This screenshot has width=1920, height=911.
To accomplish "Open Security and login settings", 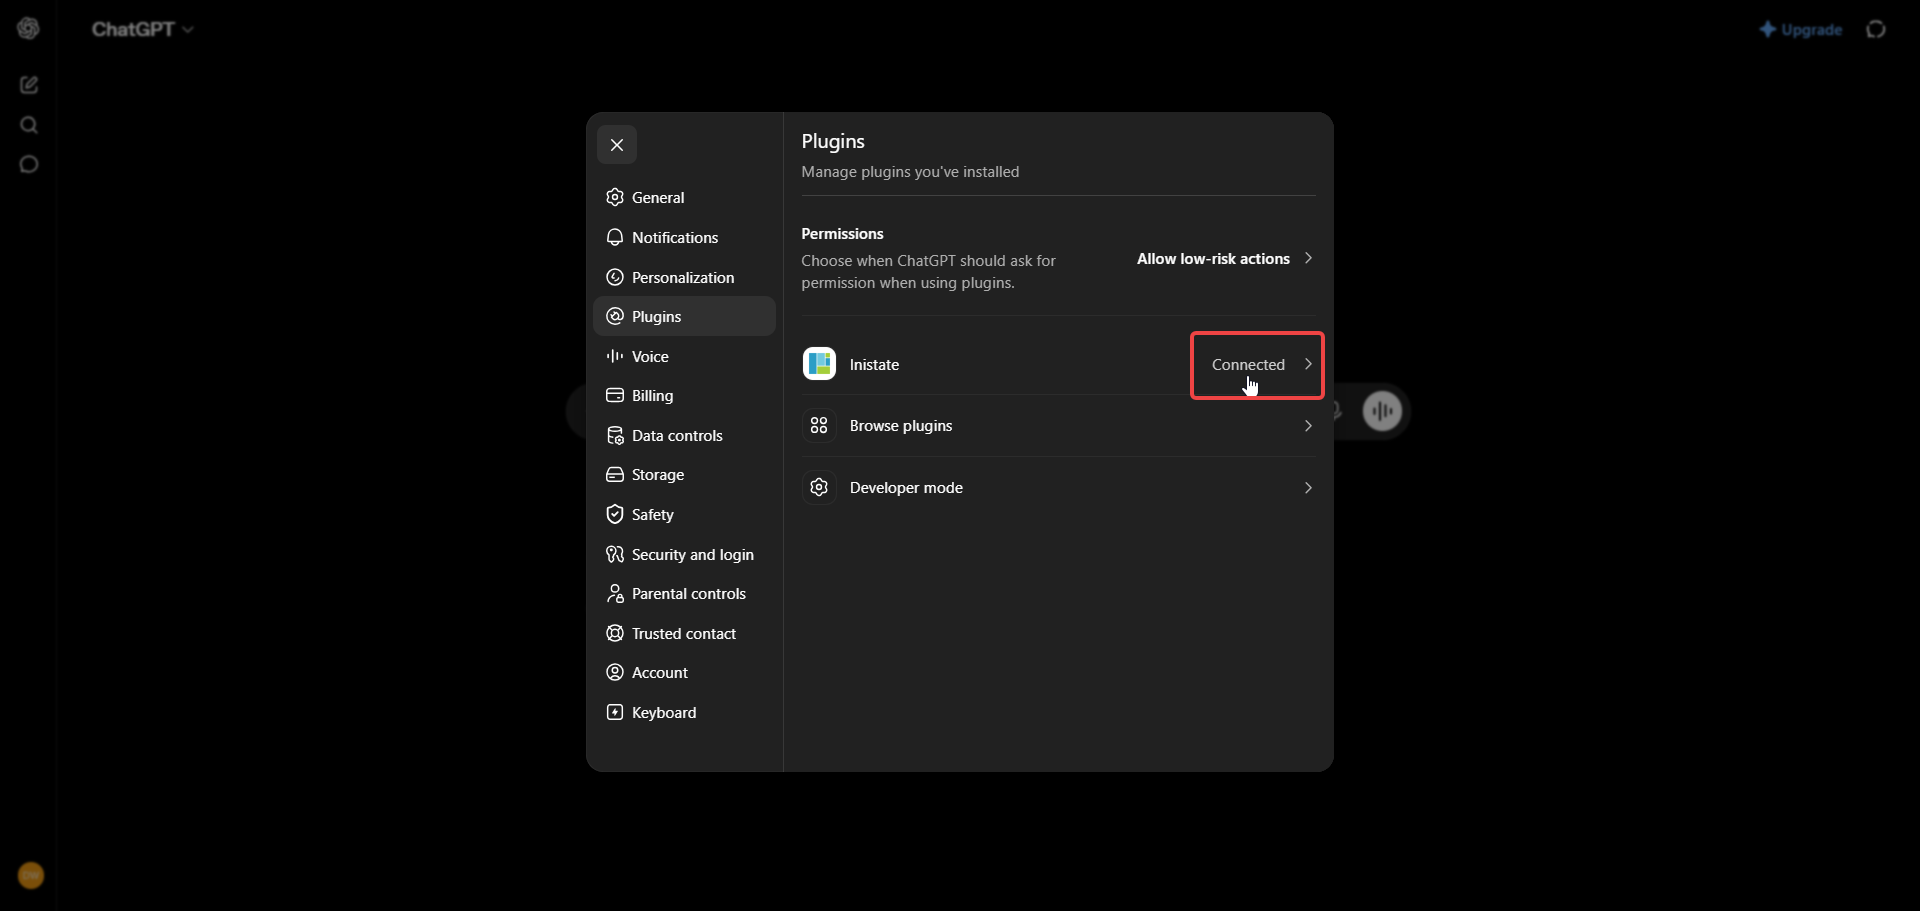I will pyautogui.click(x=684, y=555).
